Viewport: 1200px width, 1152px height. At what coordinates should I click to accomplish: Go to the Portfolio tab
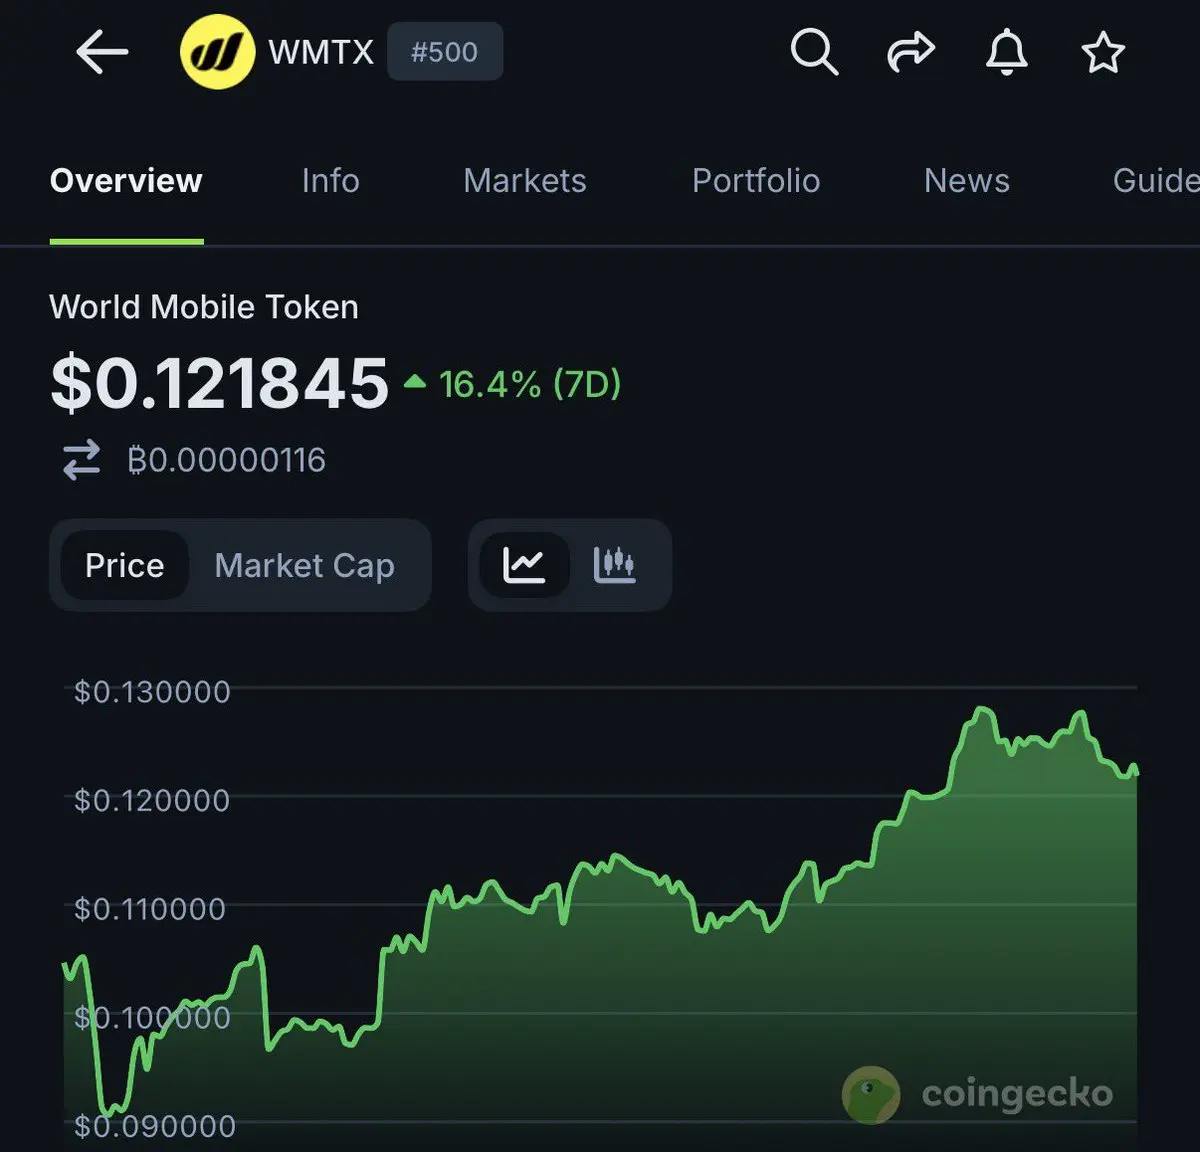(756, 181)
